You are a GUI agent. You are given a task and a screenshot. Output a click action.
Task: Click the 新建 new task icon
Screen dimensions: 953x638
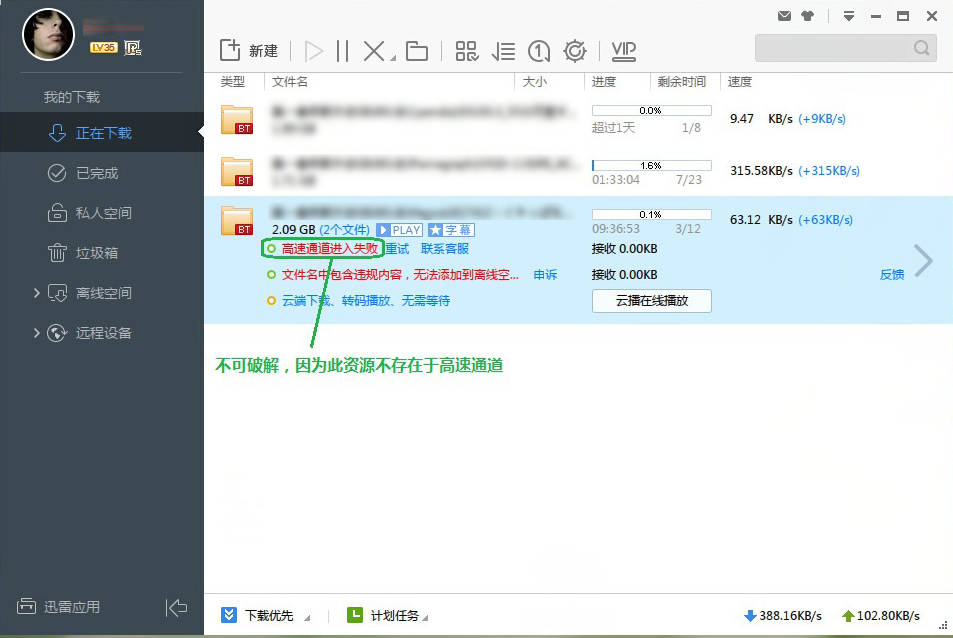pyautogui.click(x=231, y=51)
